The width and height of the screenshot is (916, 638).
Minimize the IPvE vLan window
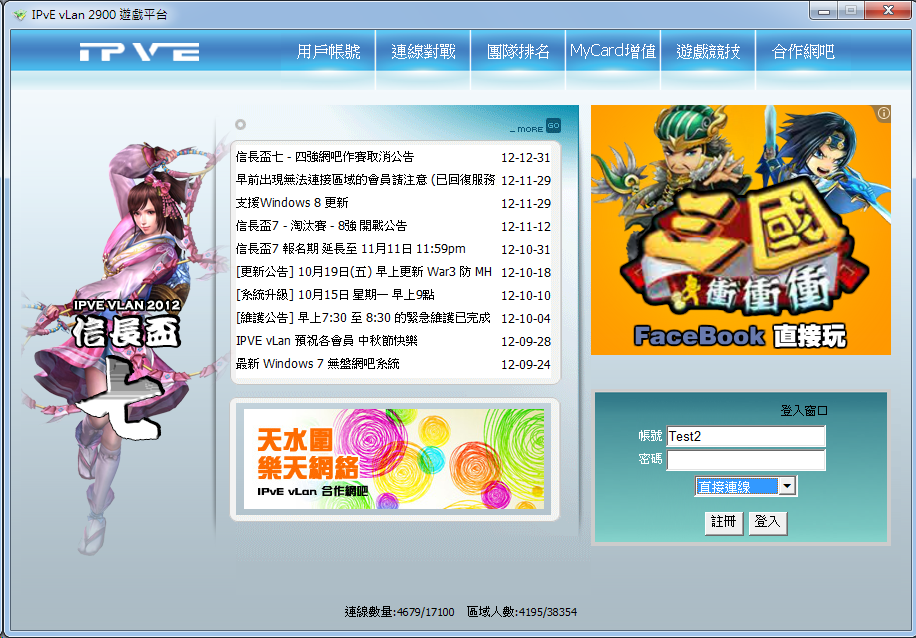pyautogui.click(x=824, y=11)
